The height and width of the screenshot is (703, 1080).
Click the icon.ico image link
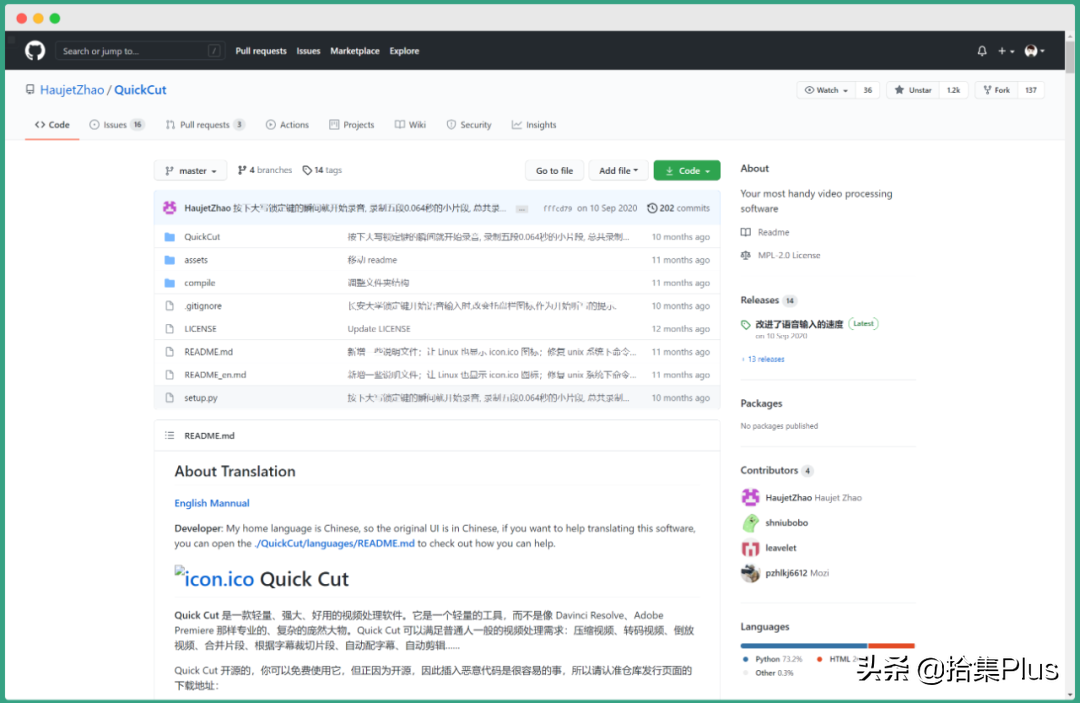(x=214, y=578)
